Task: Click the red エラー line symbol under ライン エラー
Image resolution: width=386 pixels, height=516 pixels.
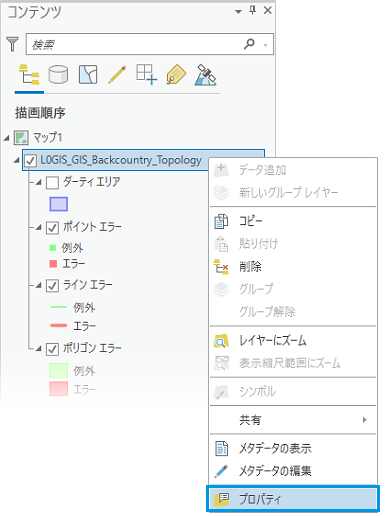Action: (x=59, y=325)
